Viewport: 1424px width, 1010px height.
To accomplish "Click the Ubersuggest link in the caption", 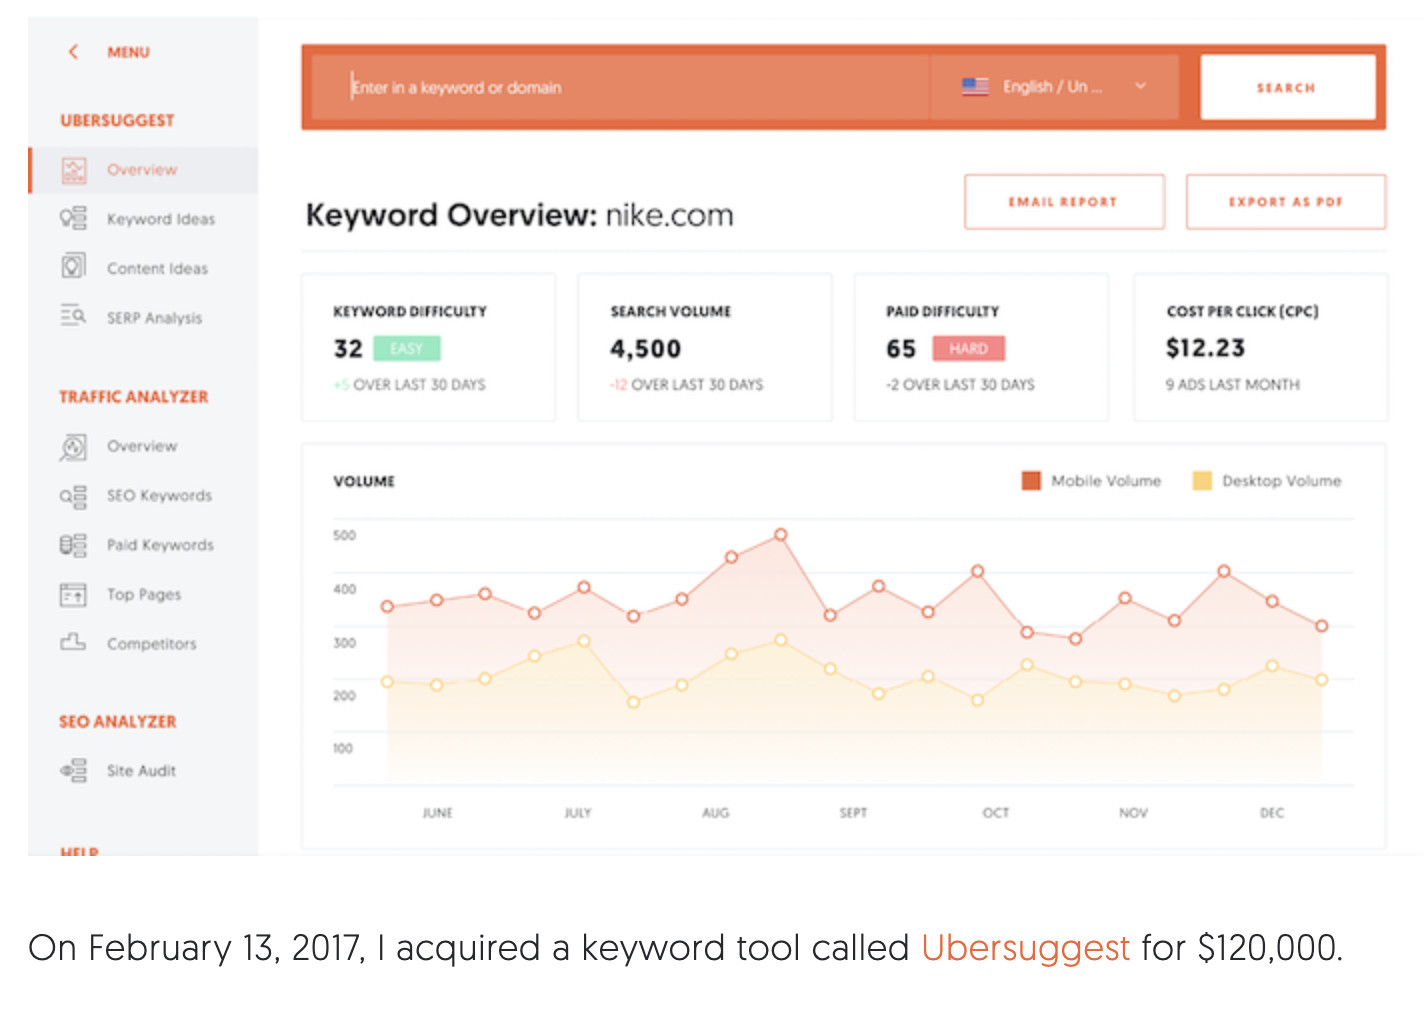I will (1025, 947).
